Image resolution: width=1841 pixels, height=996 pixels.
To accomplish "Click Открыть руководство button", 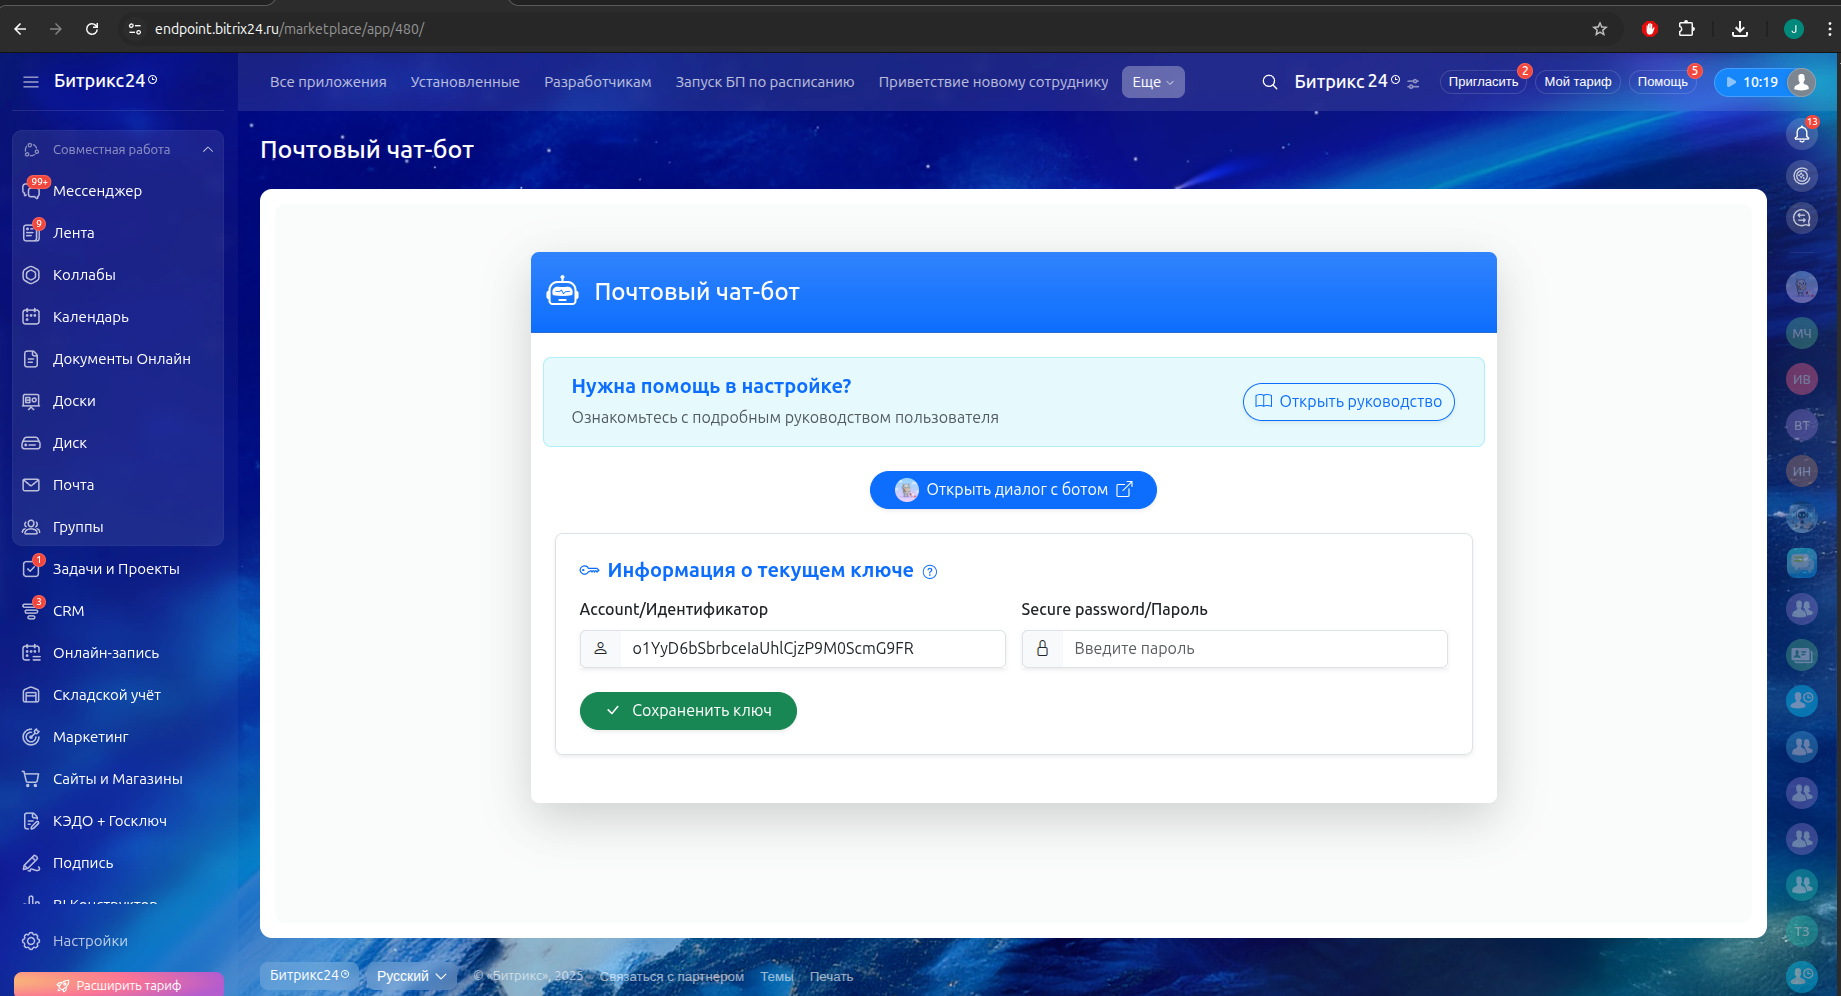I will (1348, 402).
